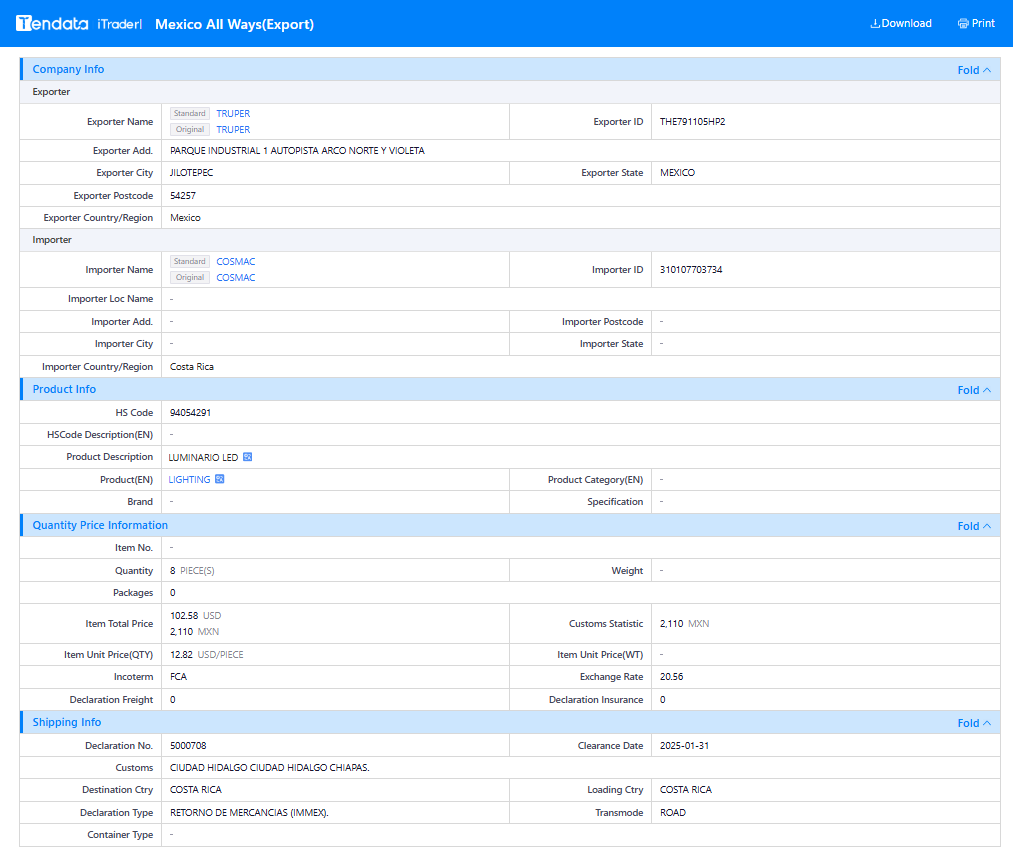Screen dimensions: 1013x864
Task: Click the Shipping Info section heading
Action: [x=67, y=722]
